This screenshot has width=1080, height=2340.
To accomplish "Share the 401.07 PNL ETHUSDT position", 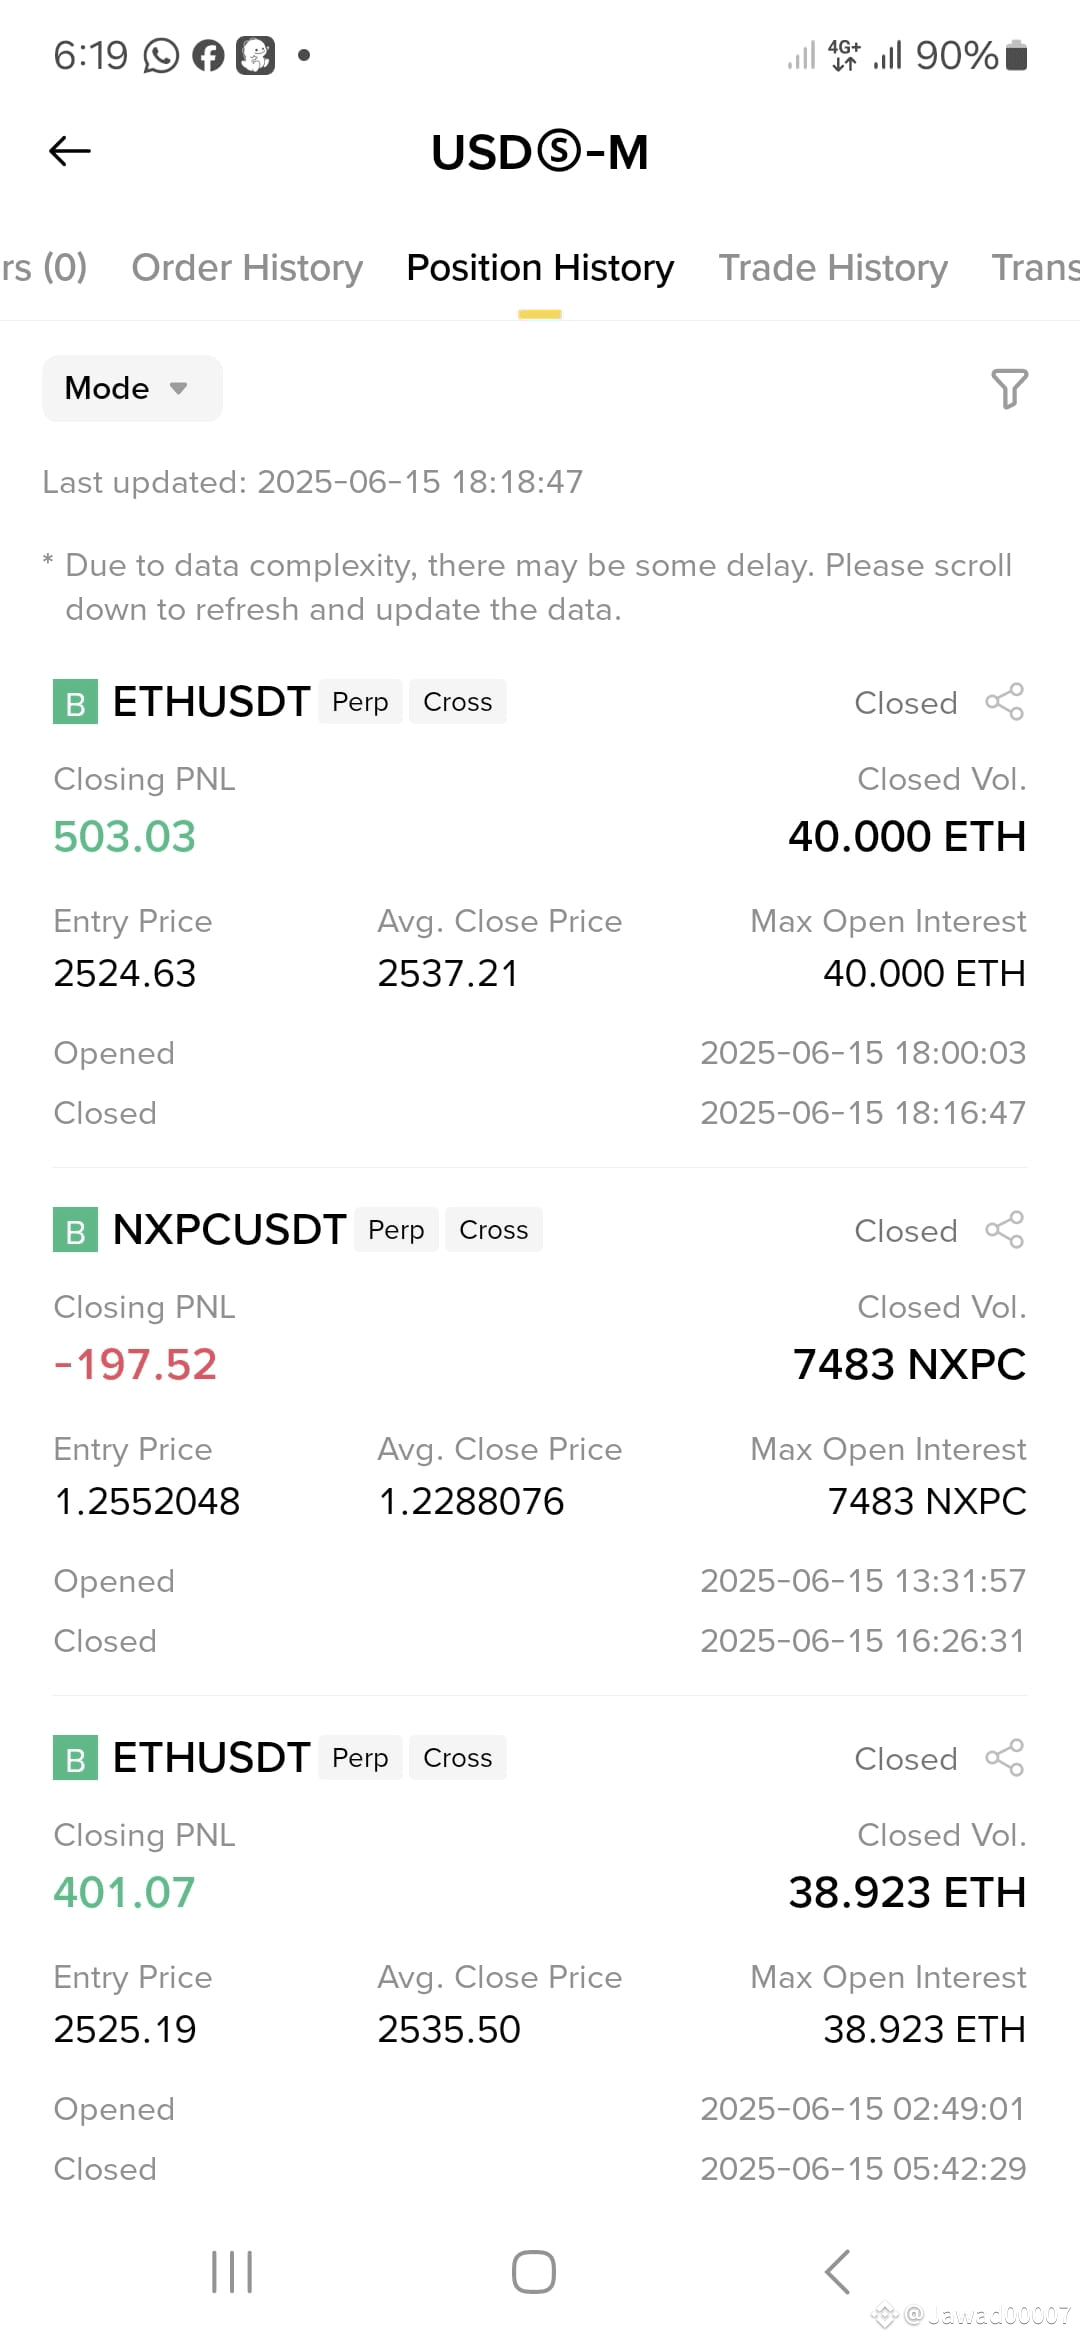I will point(1005,1758).
